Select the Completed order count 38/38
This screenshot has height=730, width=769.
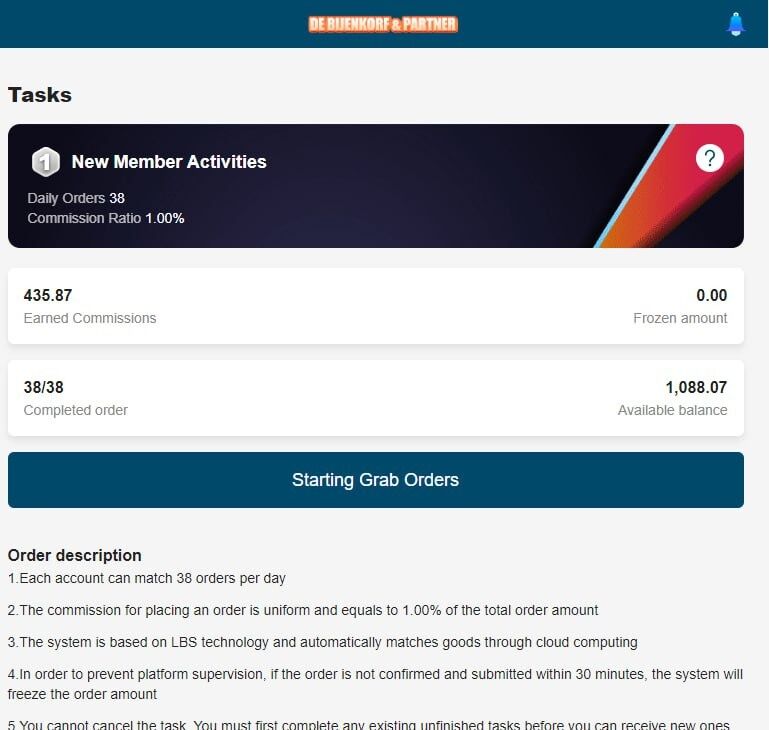pos(44,387)
